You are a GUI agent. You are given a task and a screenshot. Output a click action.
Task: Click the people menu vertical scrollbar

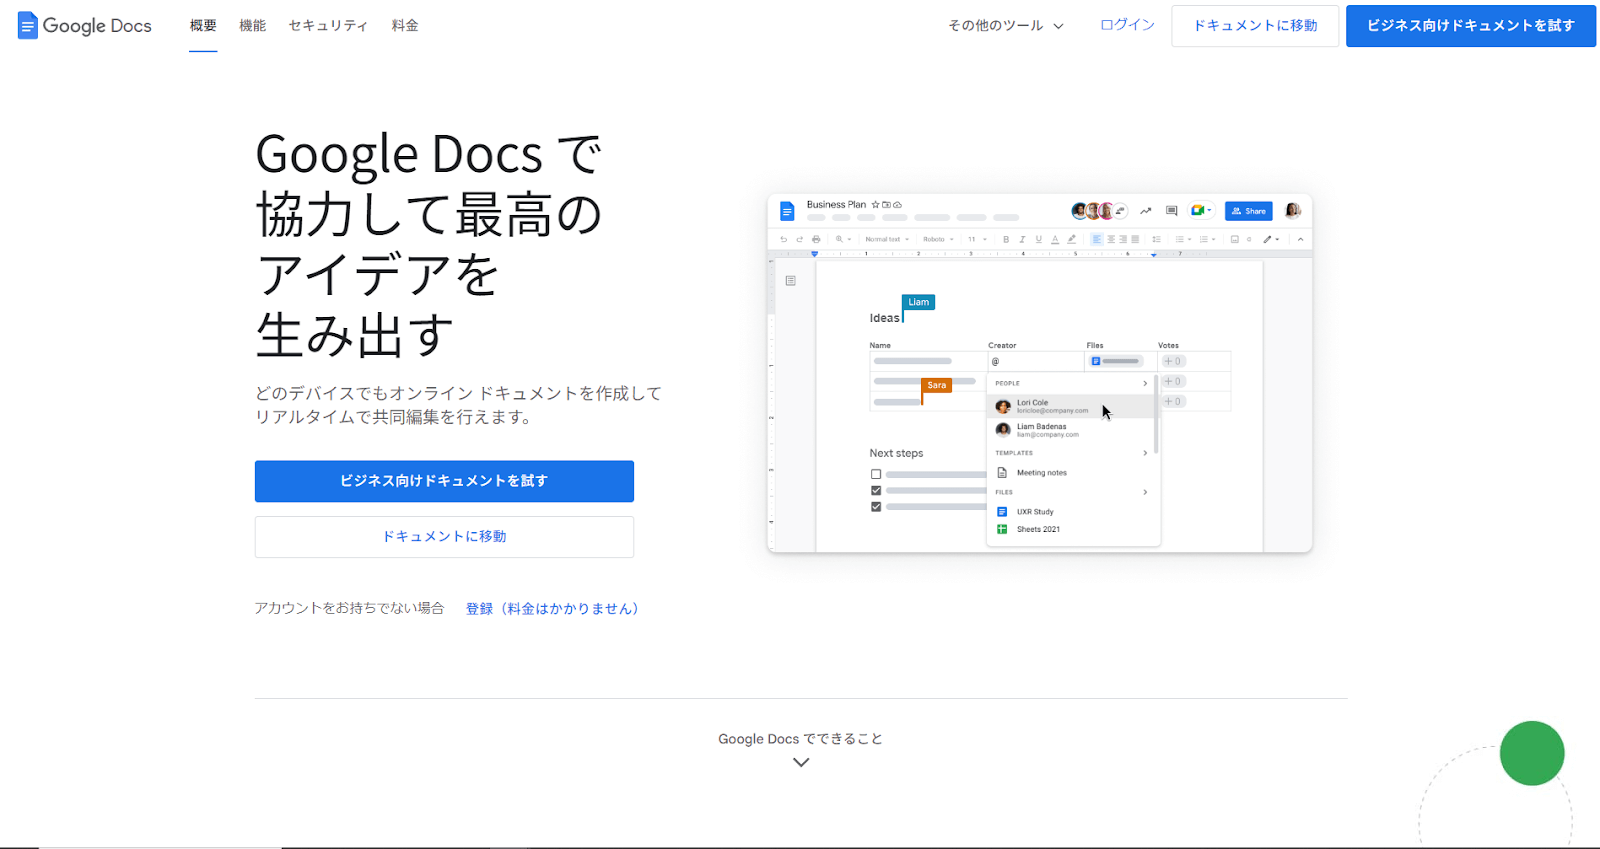pyautogui.click(x=1156, y=415)
